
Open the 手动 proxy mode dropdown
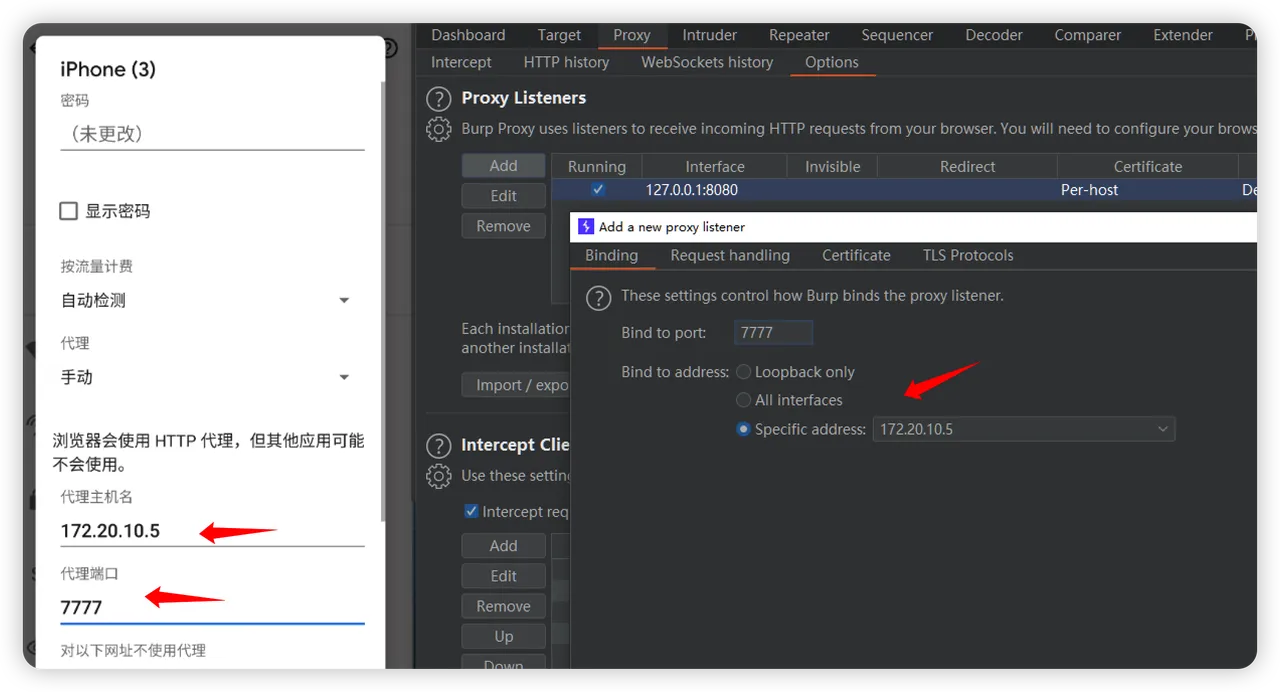[343, 377]
